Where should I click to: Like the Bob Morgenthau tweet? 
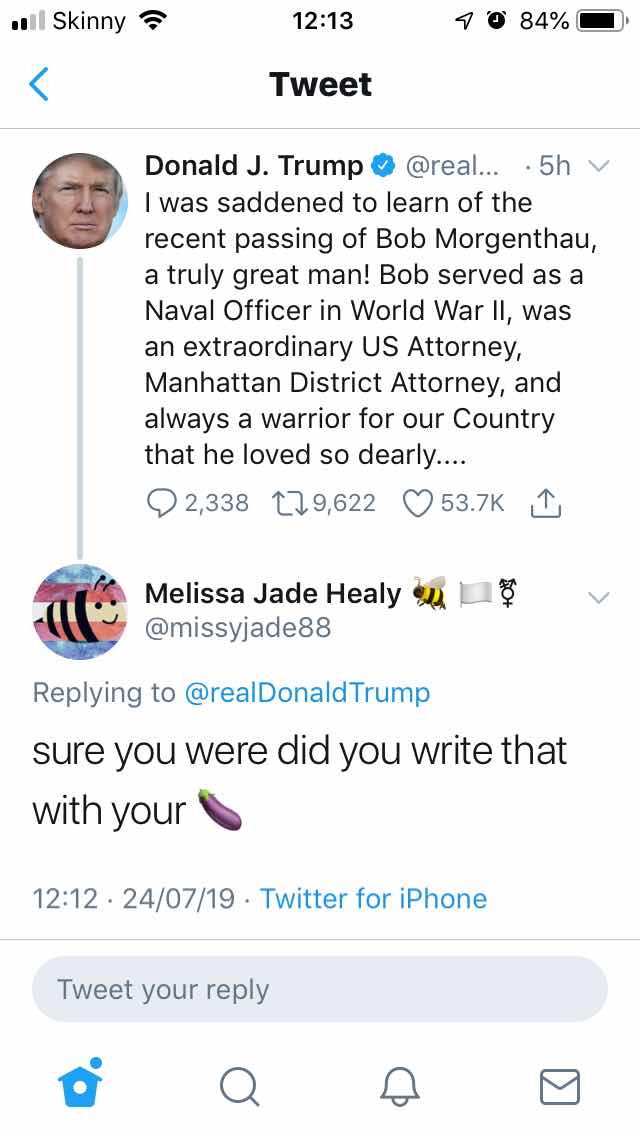(x=418, y=502)
